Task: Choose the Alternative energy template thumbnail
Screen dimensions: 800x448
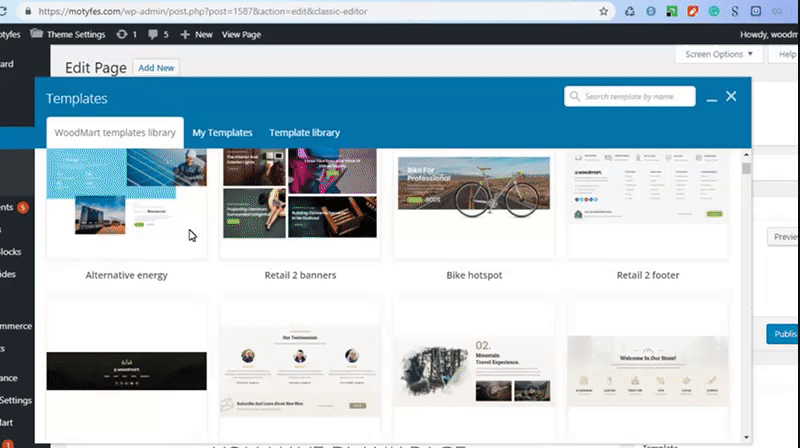Action: [127, 203]
